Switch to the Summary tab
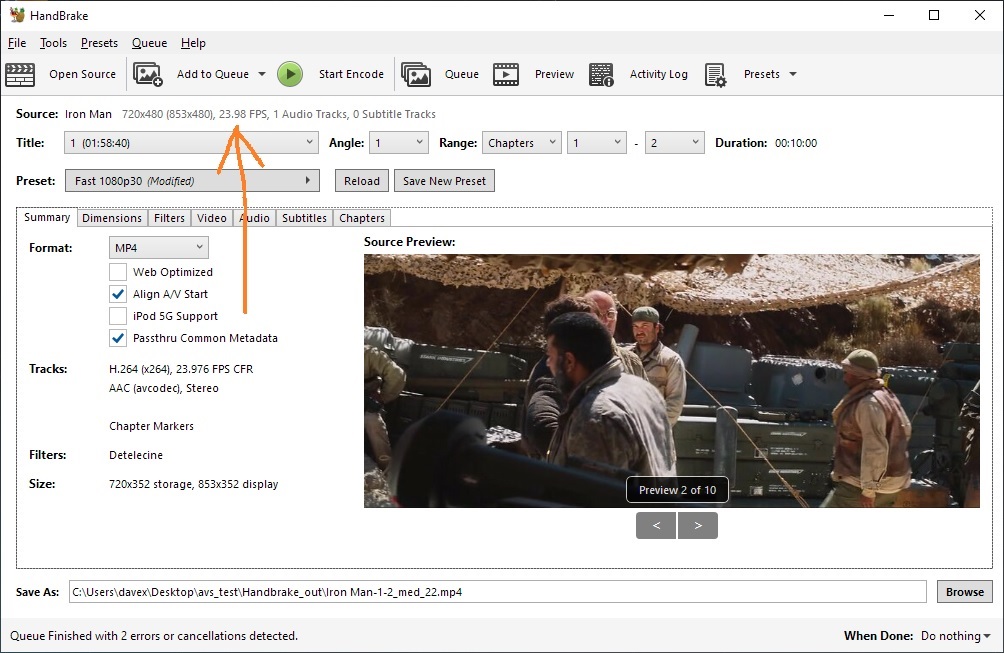Viewport: 1004px width, 653px height. (47, 217)
